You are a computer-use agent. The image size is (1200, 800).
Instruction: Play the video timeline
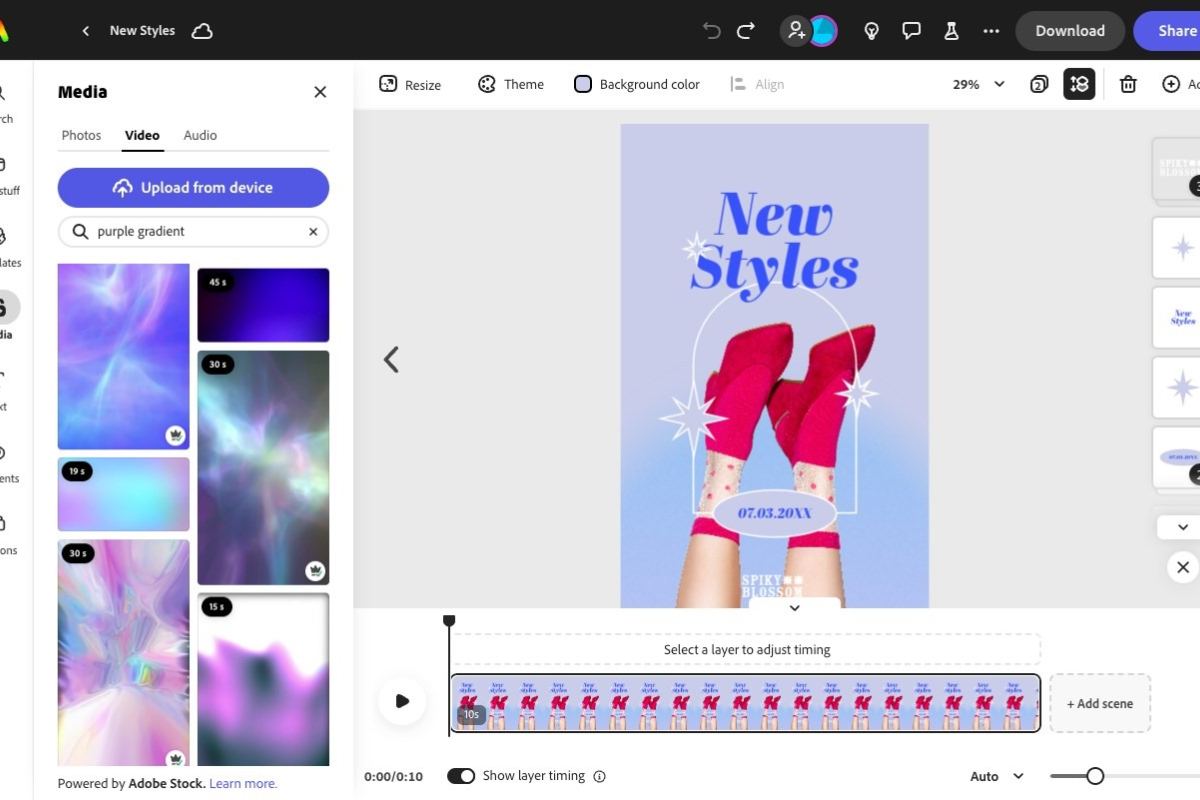(x=402, y=701)
